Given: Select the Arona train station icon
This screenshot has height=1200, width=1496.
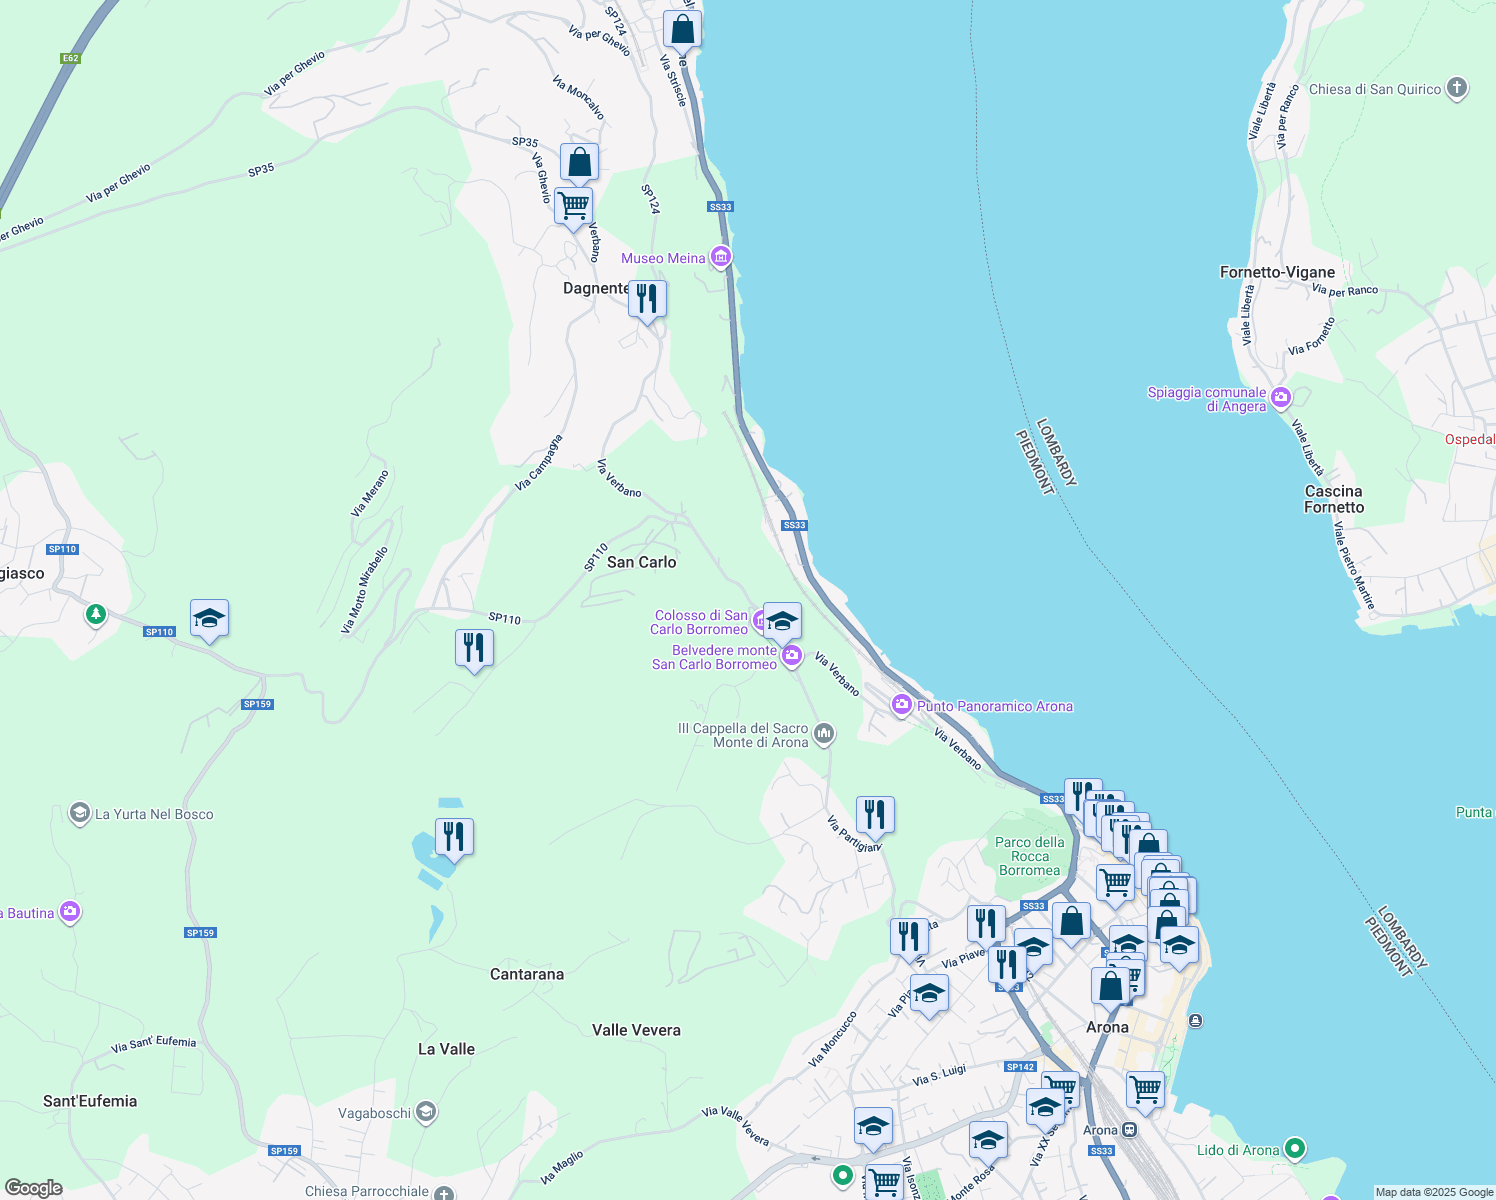Looking at the screenshot, I should (1129, 1130).
